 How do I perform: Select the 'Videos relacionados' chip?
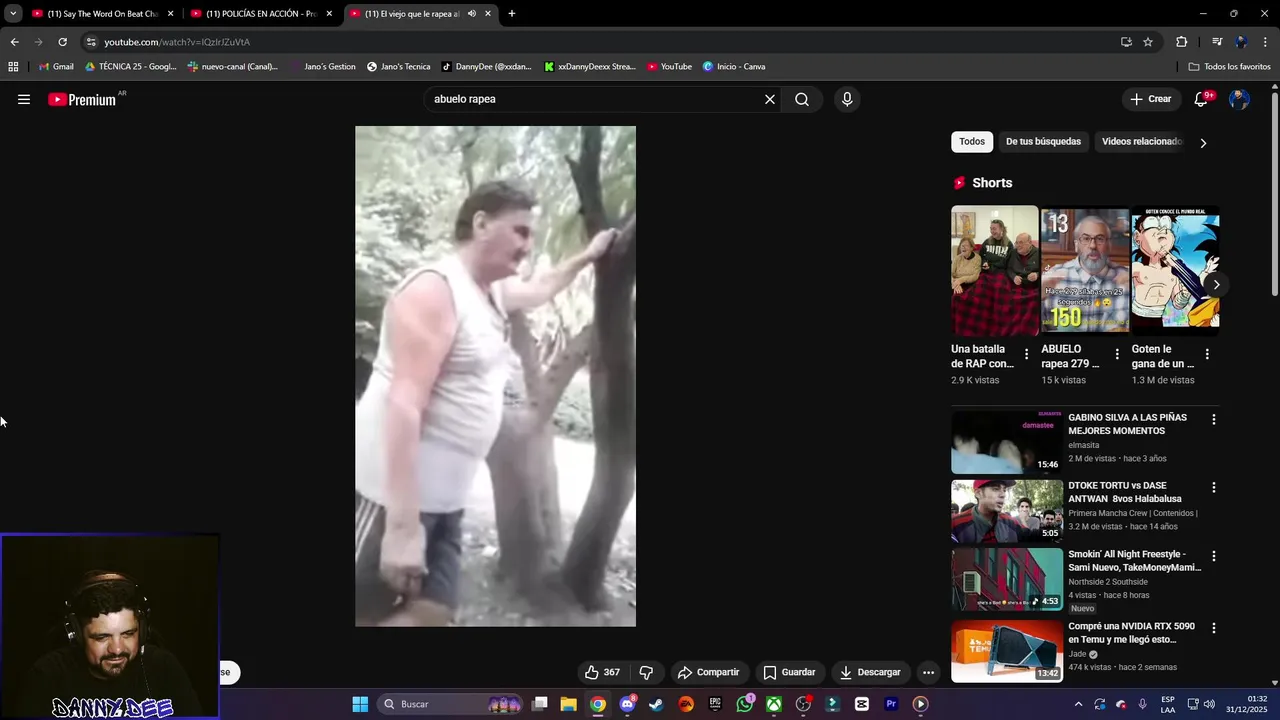click(x=1142, y=142)
